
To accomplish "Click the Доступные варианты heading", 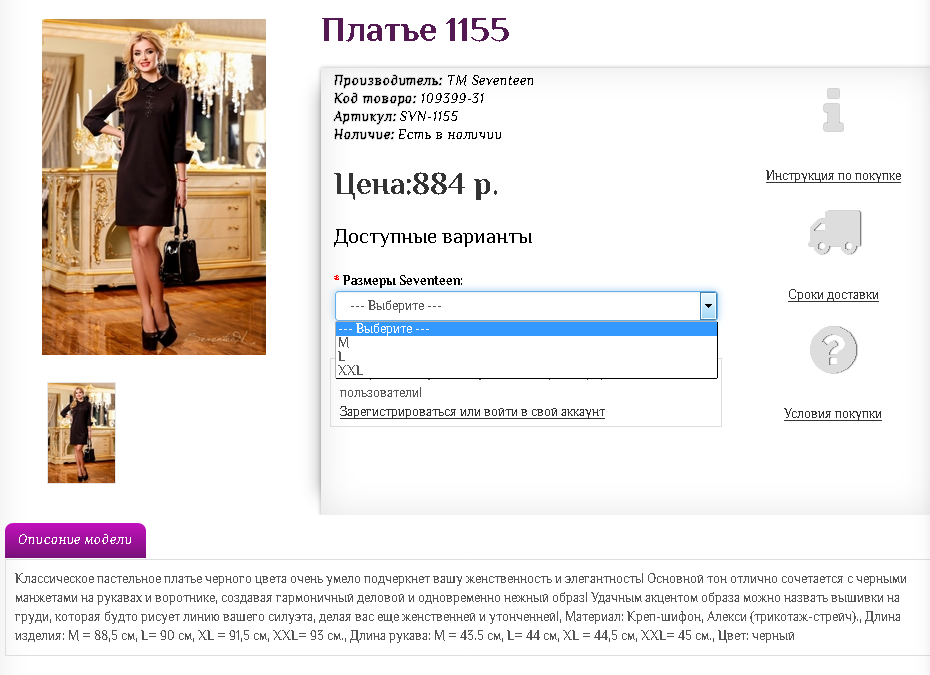I will [x=432, y=237].
